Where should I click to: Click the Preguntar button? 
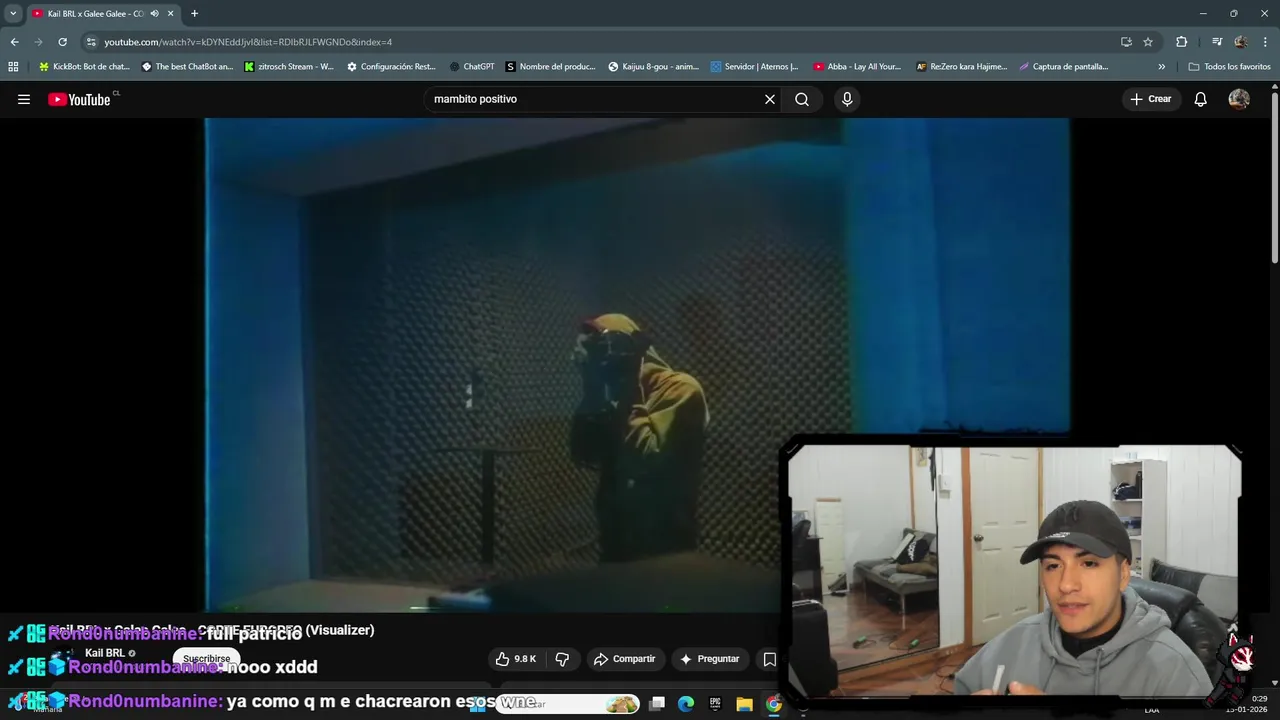click(710, 659)
